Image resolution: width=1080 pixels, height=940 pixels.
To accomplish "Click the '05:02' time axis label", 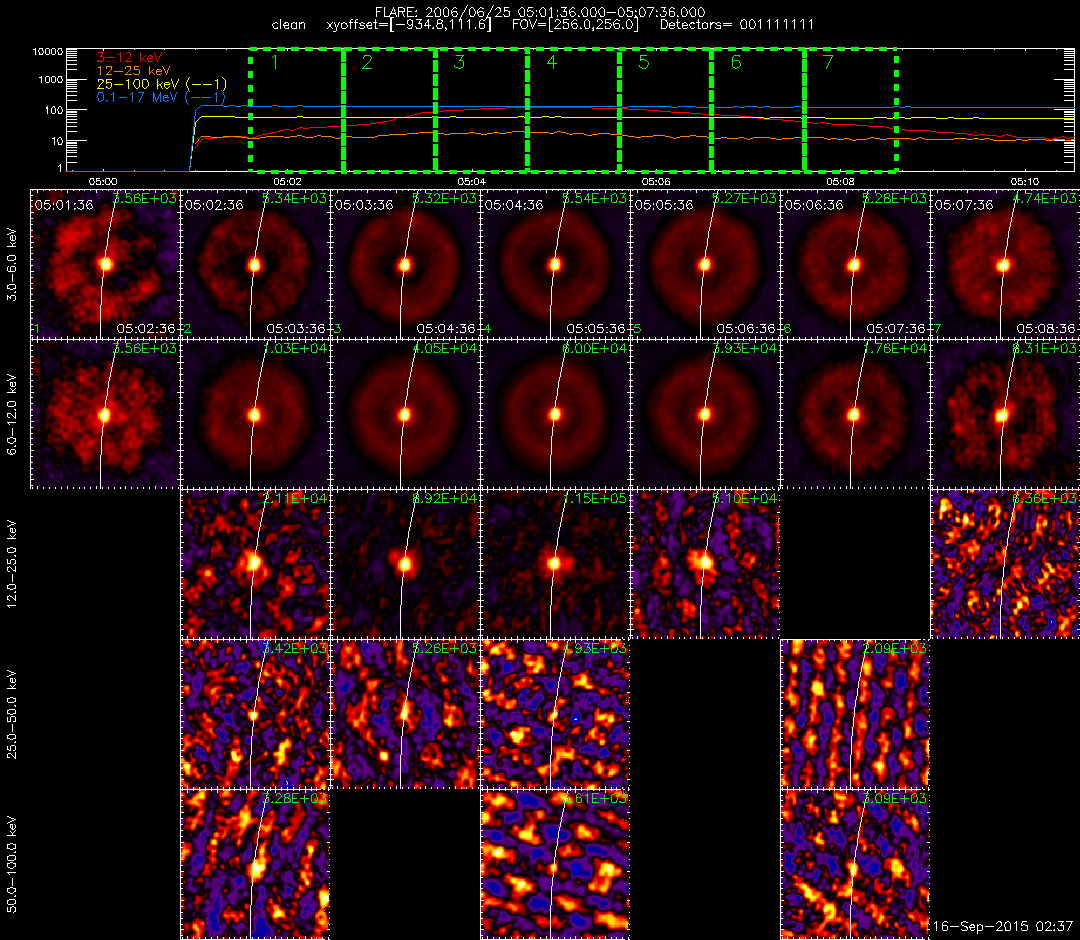I will (287, 182).
